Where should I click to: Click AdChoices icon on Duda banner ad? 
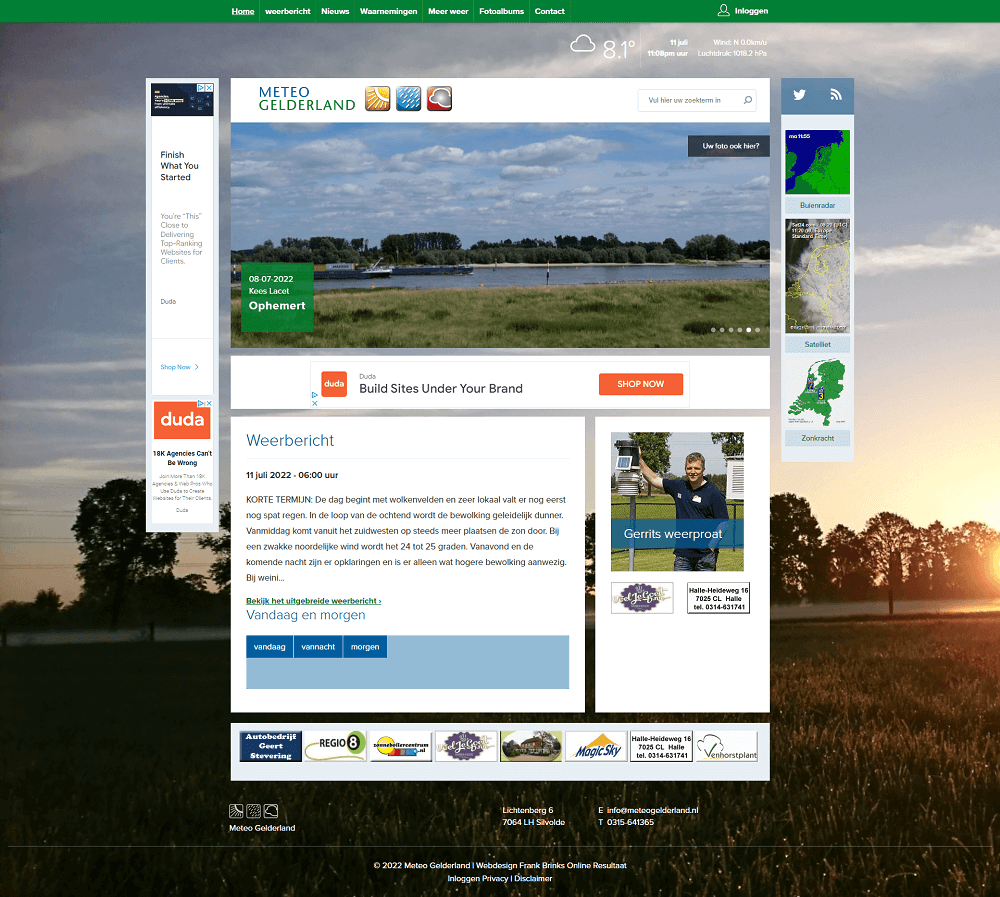tap(314, 395)
